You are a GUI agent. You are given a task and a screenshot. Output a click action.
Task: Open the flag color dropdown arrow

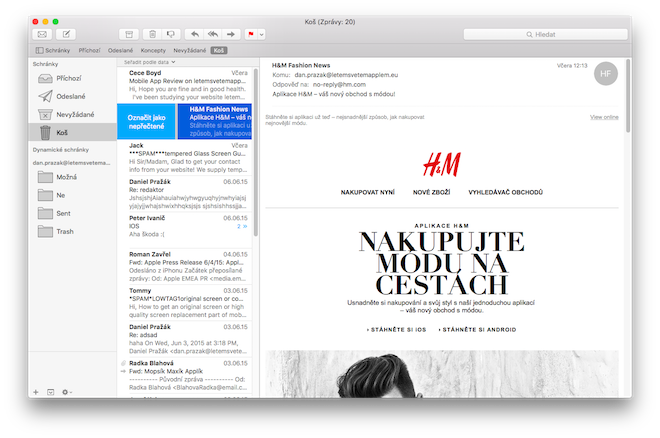[261, 35]
